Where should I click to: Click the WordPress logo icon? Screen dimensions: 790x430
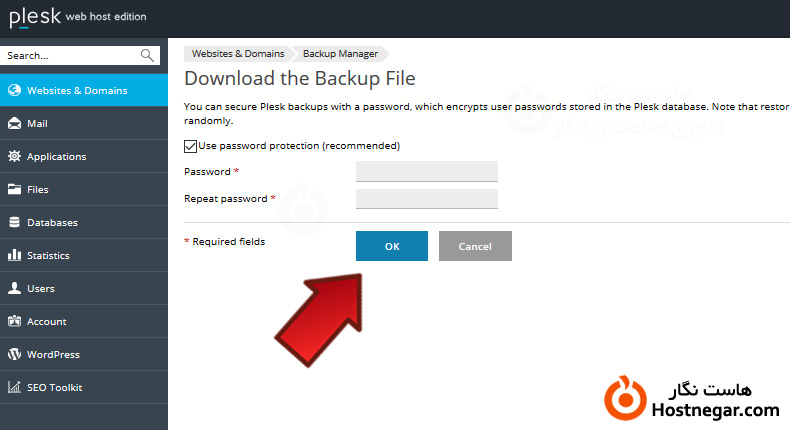(x=14, y=354)
